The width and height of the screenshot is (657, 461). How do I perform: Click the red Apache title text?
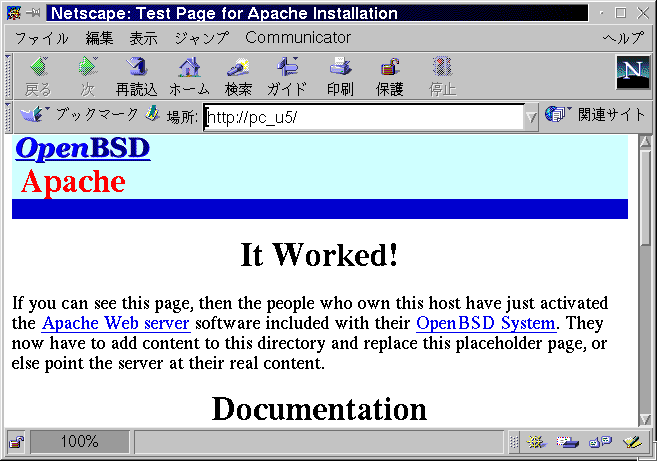coord(73,182)
